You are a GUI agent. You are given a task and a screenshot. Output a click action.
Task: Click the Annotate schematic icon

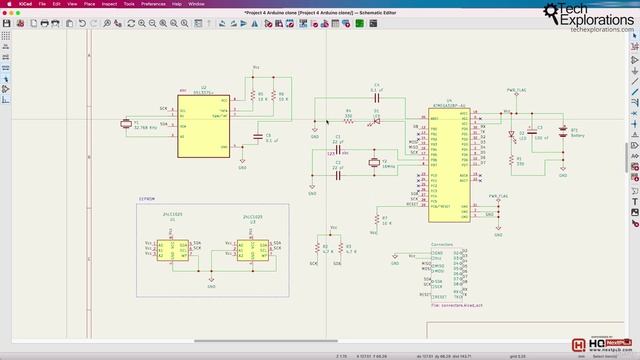(303, 23)
